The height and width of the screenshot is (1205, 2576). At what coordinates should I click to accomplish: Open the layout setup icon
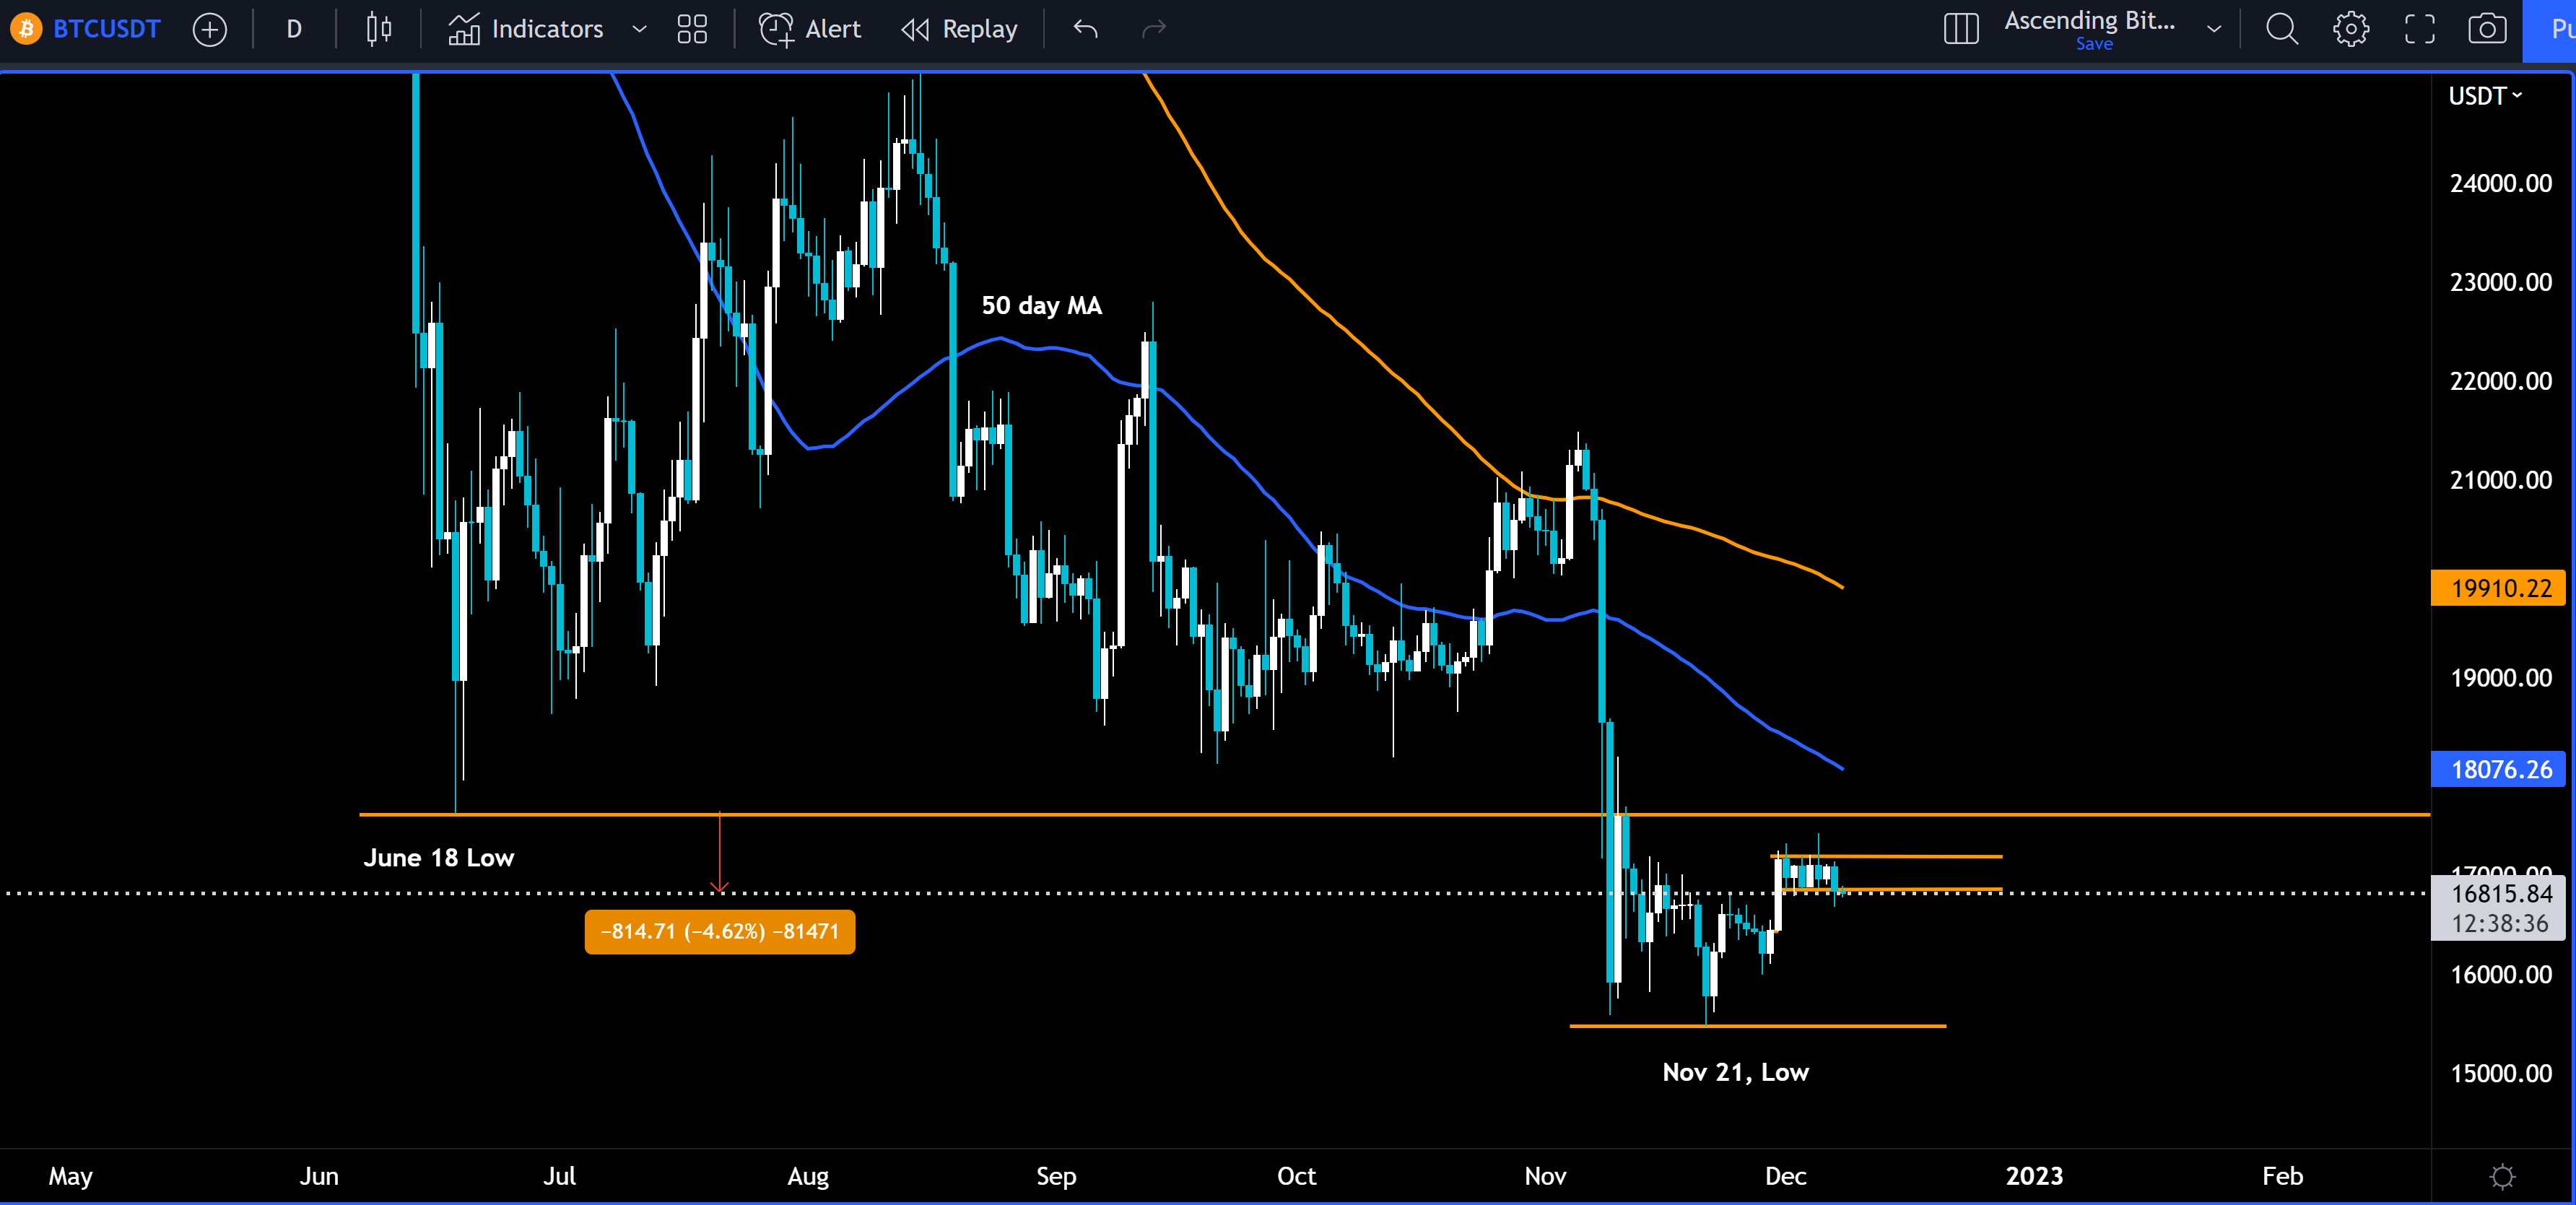click(1961, 29)
